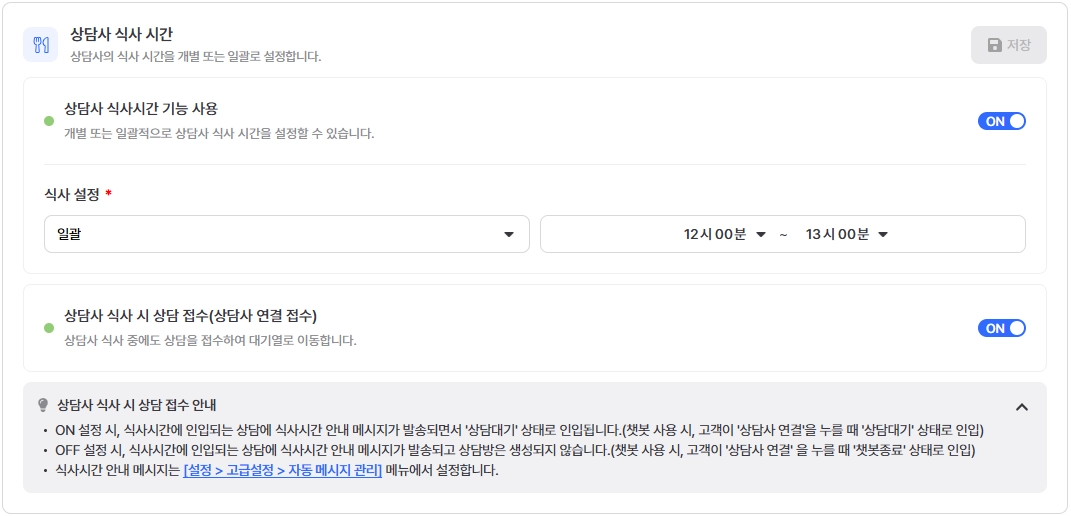Click the fork and knife meal icon

pyautogui.click(x=40, y=45)
